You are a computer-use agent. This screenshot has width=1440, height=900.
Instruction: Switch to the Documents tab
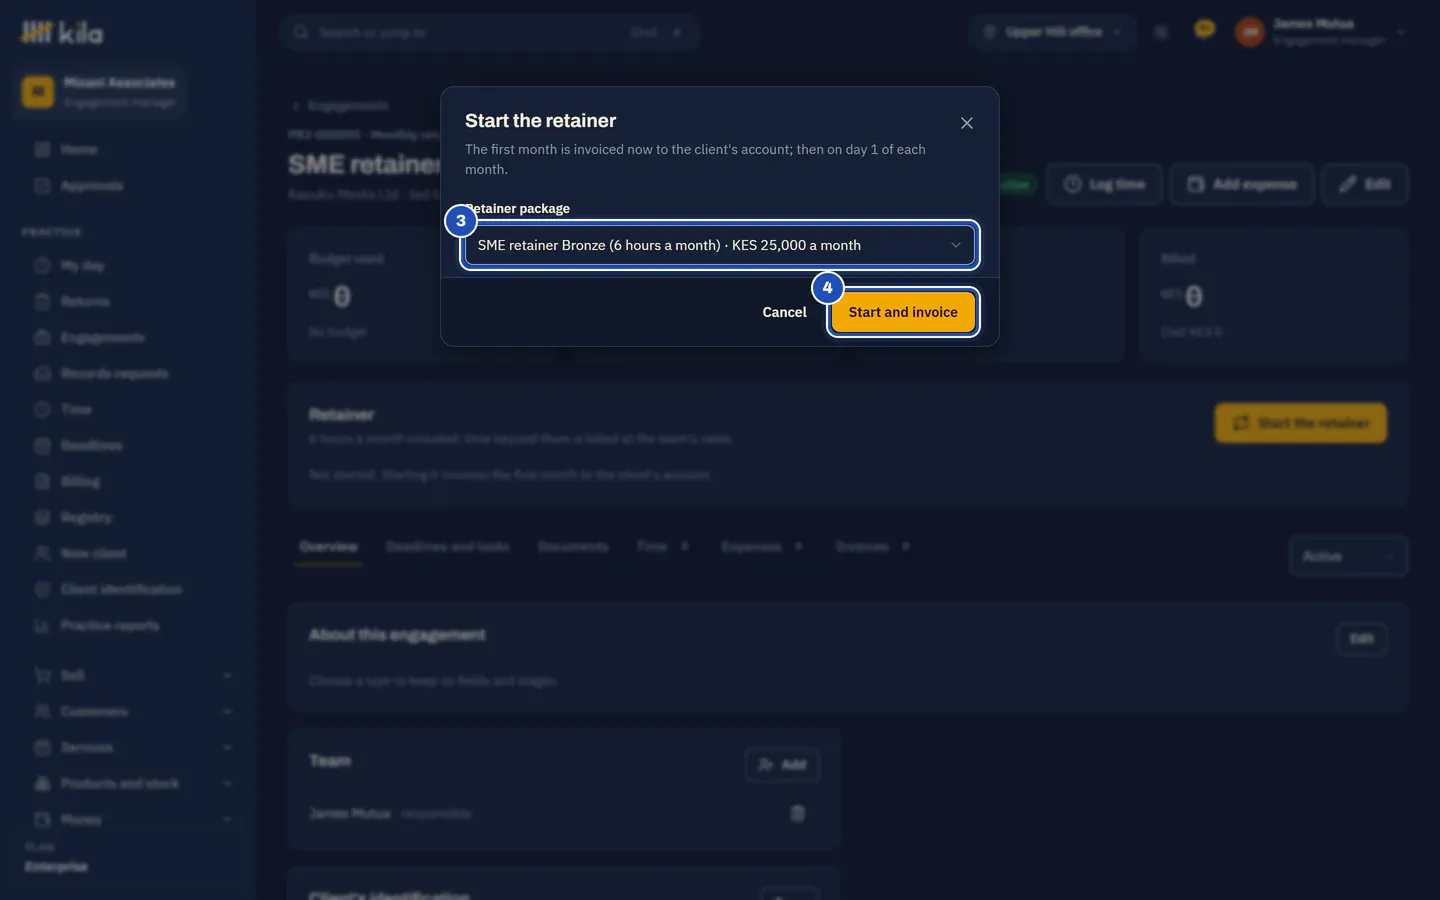(x=573, y=546)
